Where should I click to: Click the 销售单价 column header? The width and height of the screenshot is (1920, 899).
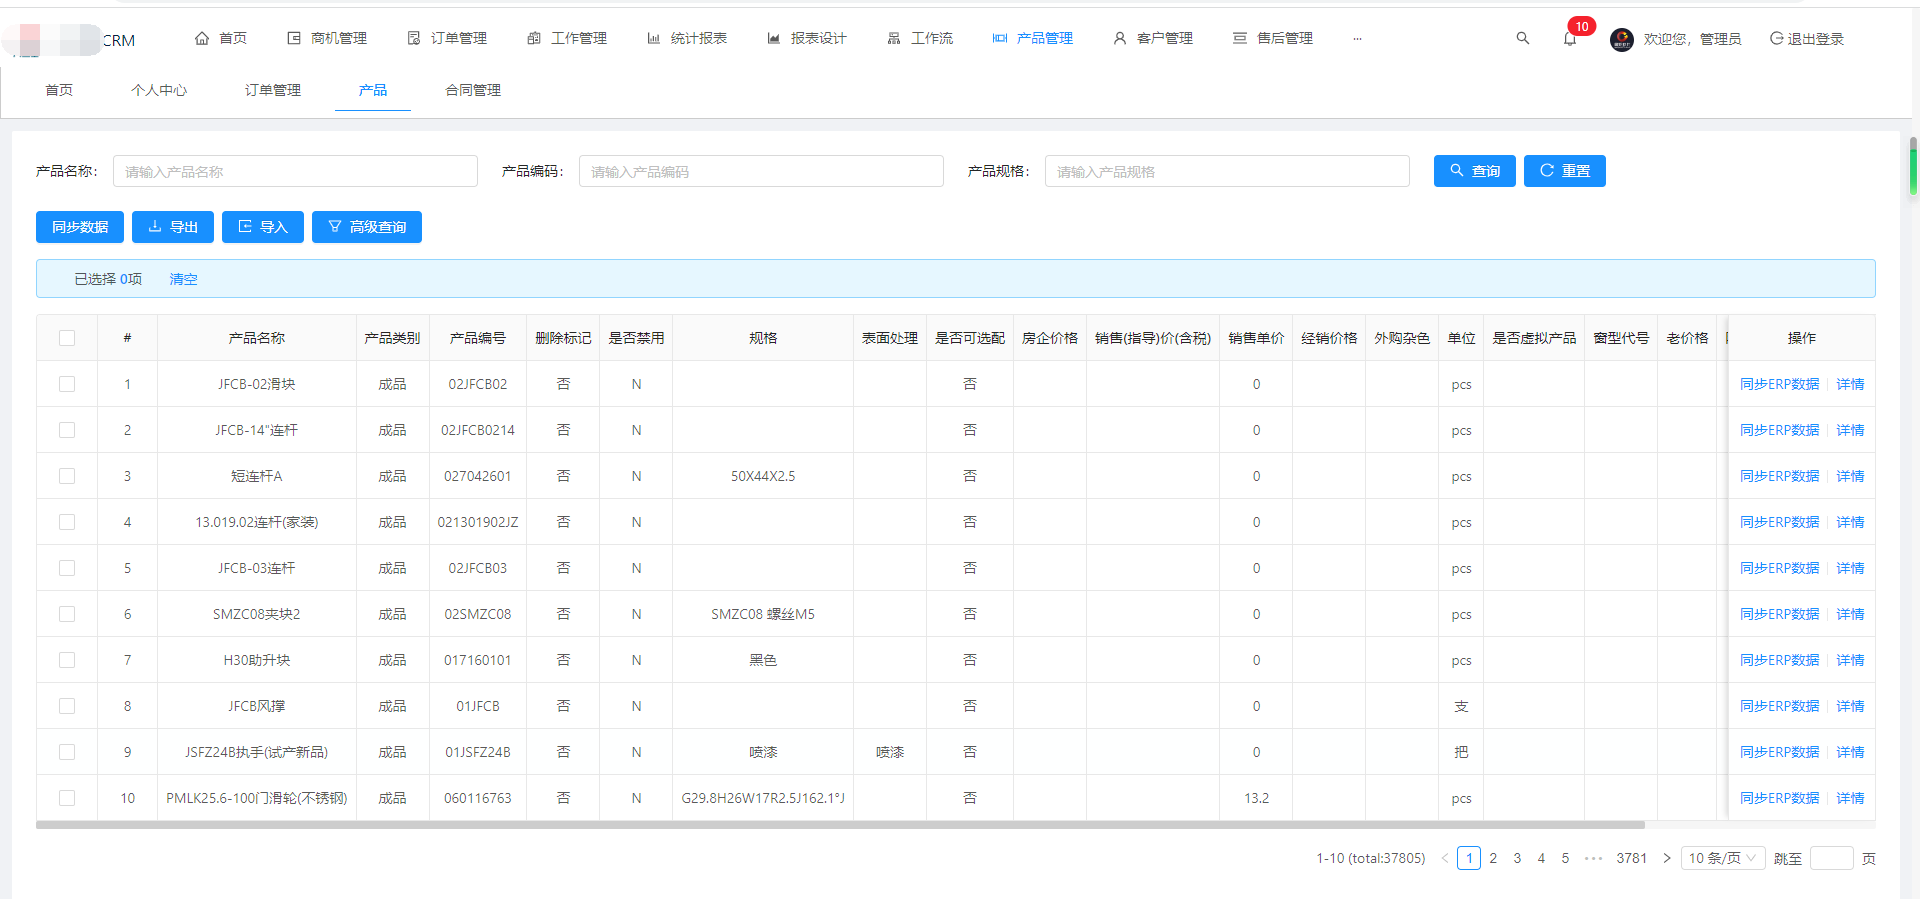[x=1256, y=338]
